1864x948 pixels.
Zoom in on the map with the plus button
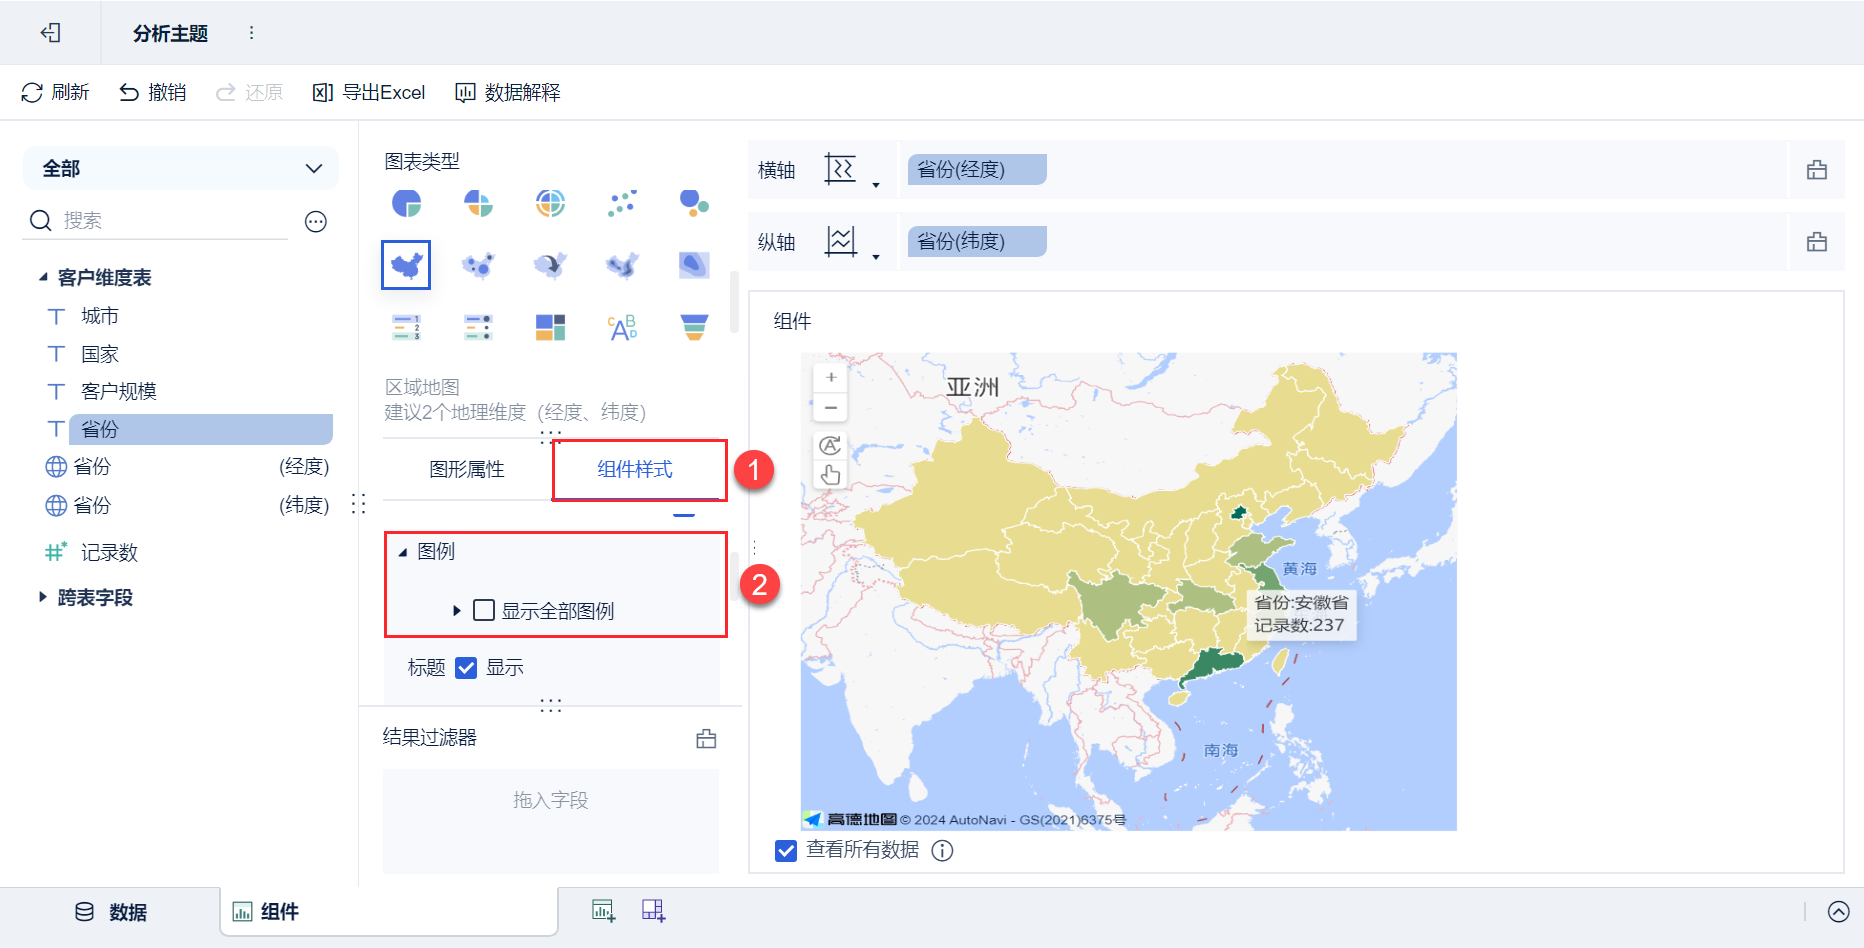point(831,377)
